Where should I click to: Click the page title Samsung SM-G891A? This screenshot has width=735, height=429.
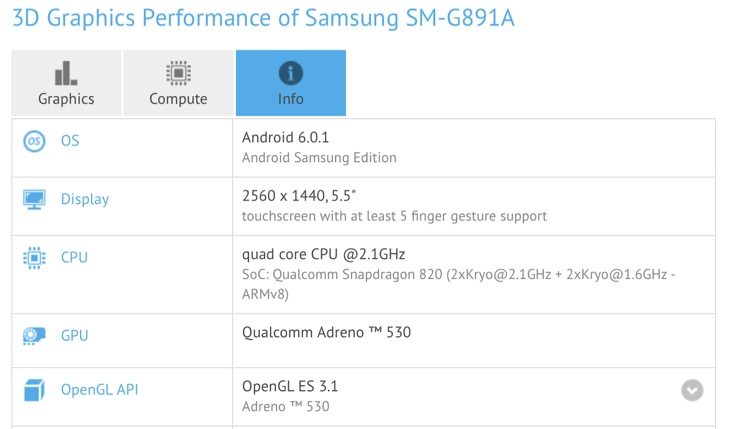(410, 18)
